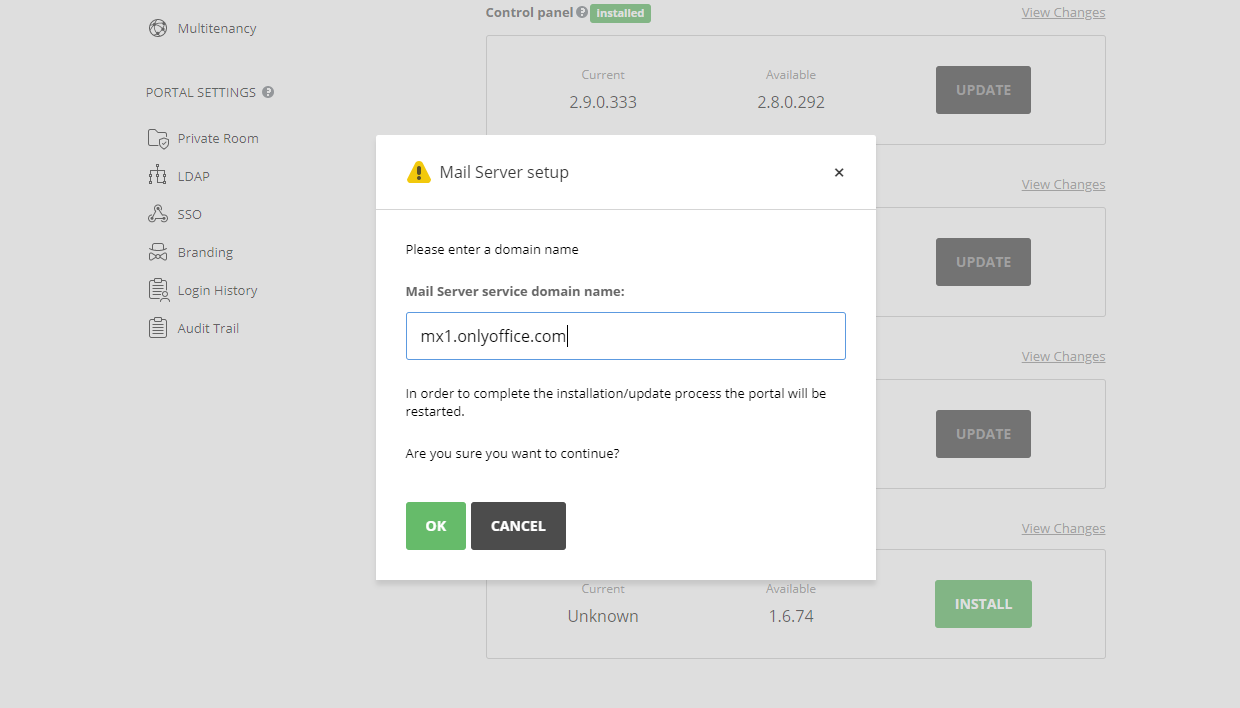Screen dimensions: 1240x708
Task: Click the green INSTALL button
Action: 983,604
